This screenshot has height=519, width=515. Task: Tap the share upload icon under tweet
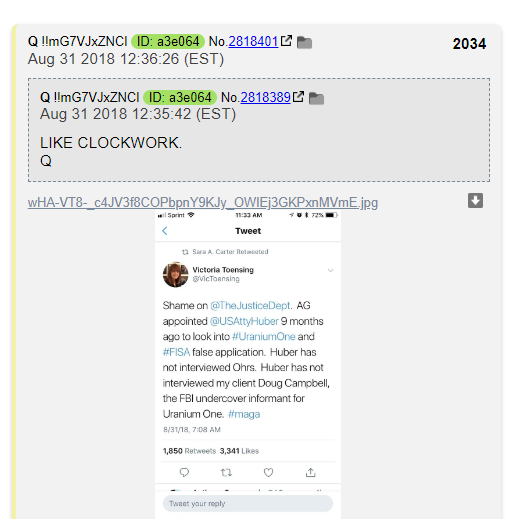pyautogui.click(x=310, y=472)
